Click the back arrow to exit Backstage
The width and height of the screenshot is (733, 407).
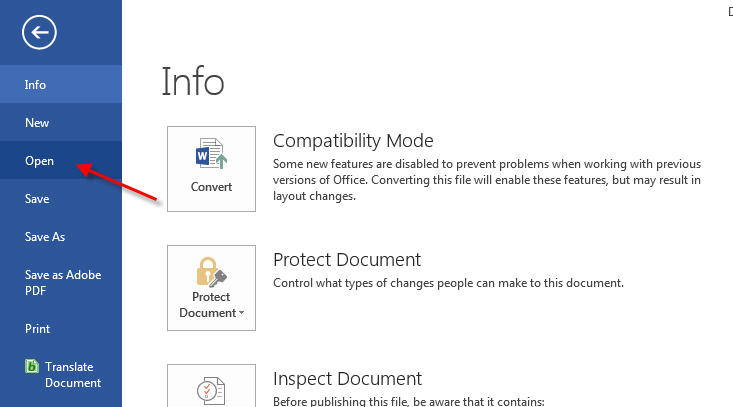38,33
